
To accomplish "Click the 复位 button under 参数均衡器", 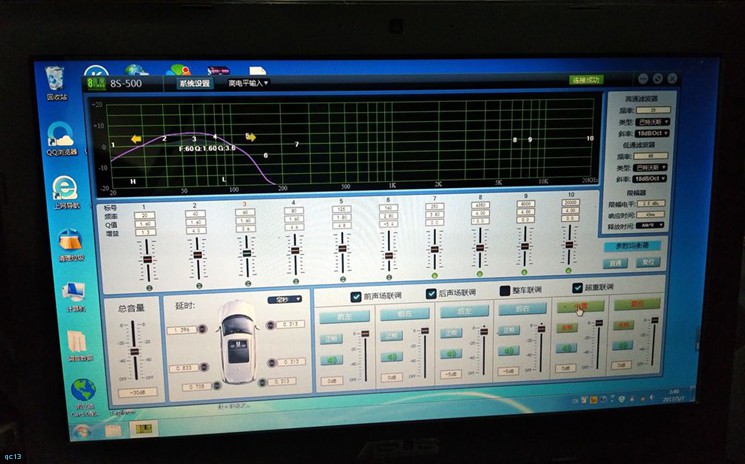I will (648, 262).
